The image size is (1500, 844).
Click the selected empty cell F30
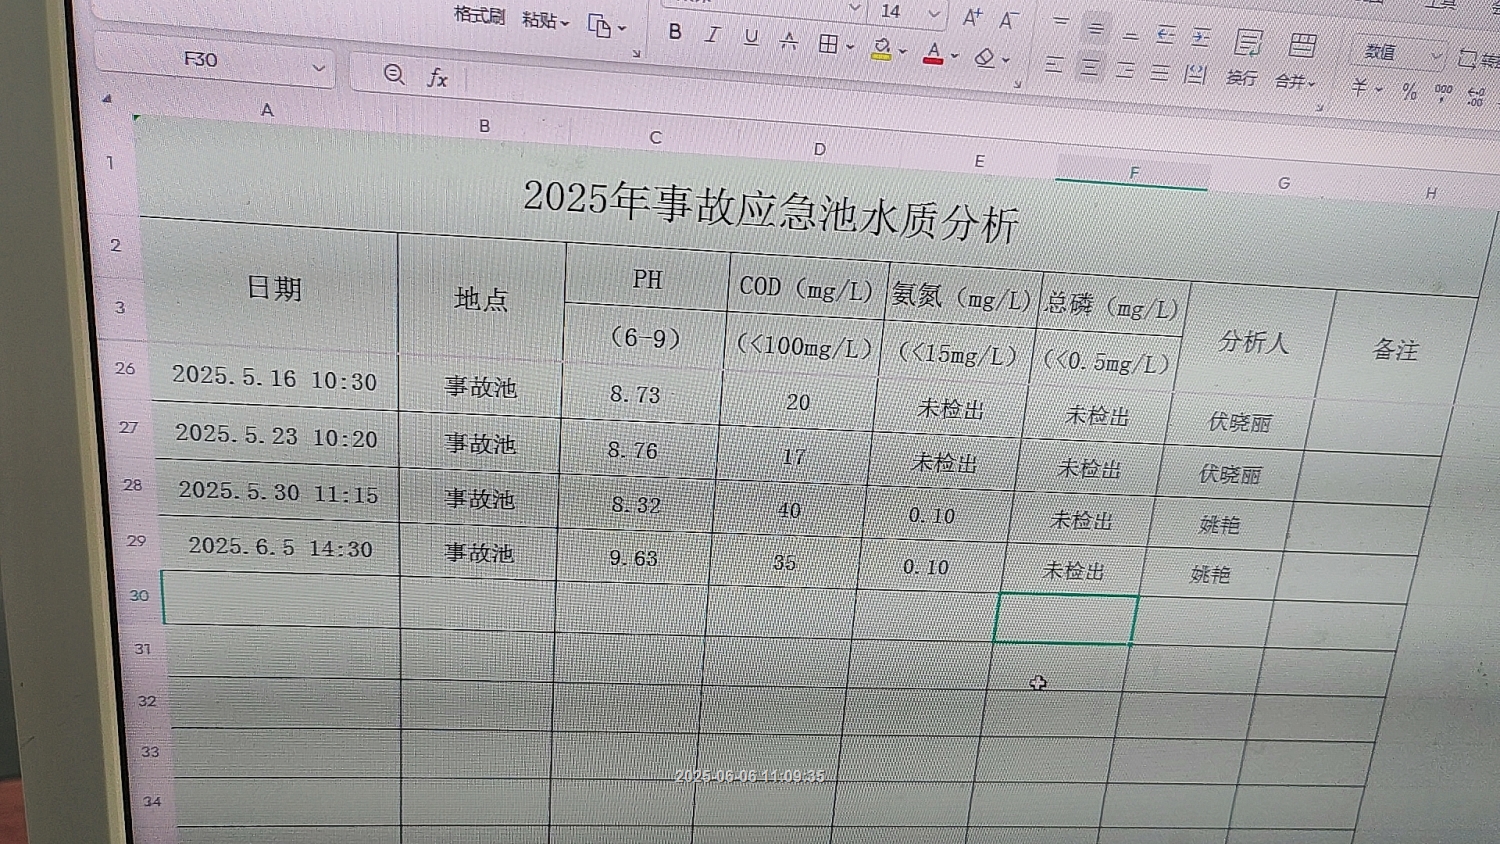coord(1066,619)
